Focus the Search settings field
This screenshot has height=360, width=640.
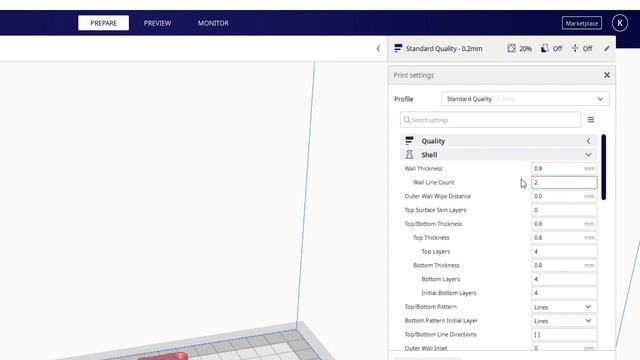[x=490, y=120]
